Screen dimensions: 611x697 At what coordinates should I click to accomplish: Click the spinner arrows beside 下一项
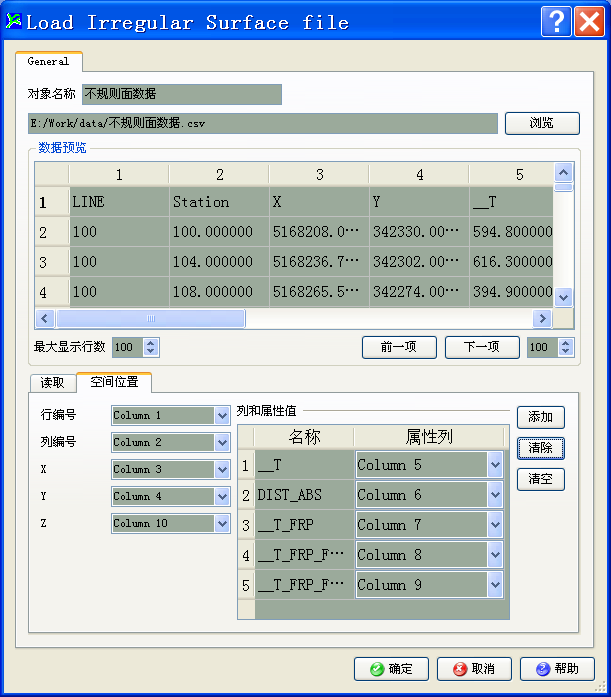pyautogui.click(x=565, y=347)
